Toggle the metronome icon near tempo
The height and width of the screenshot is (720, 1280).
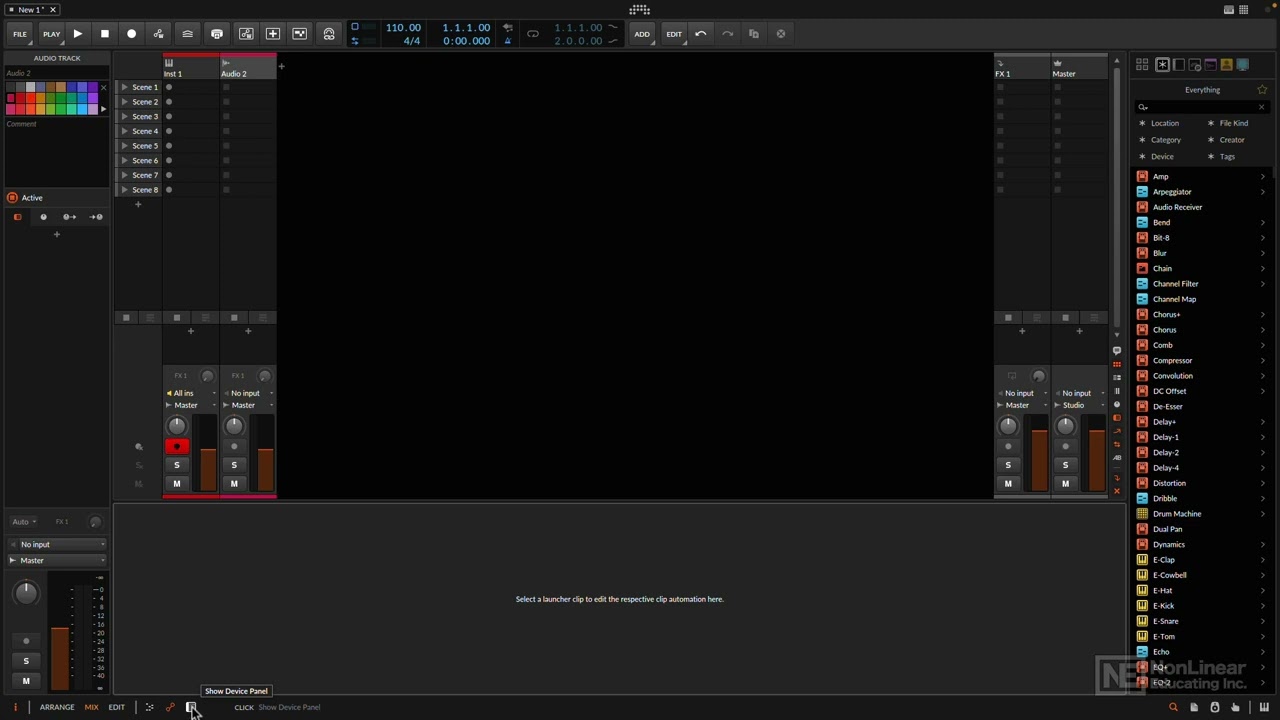[x=507, y=41]
